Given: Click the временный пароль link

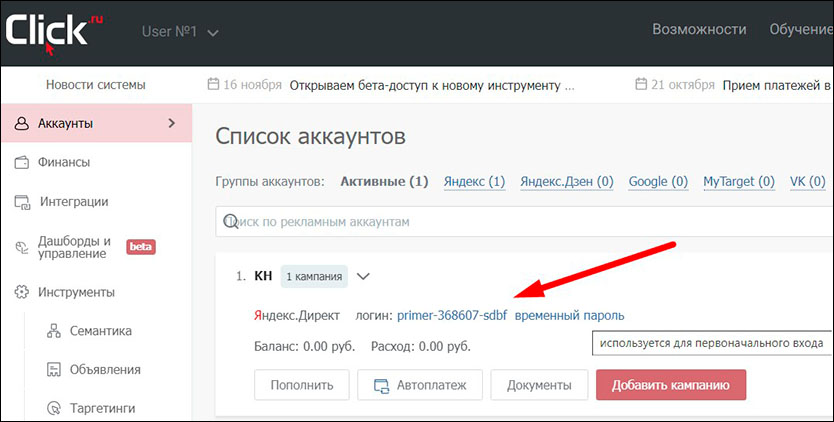Looking at the screenshot, I should (570, 316).
